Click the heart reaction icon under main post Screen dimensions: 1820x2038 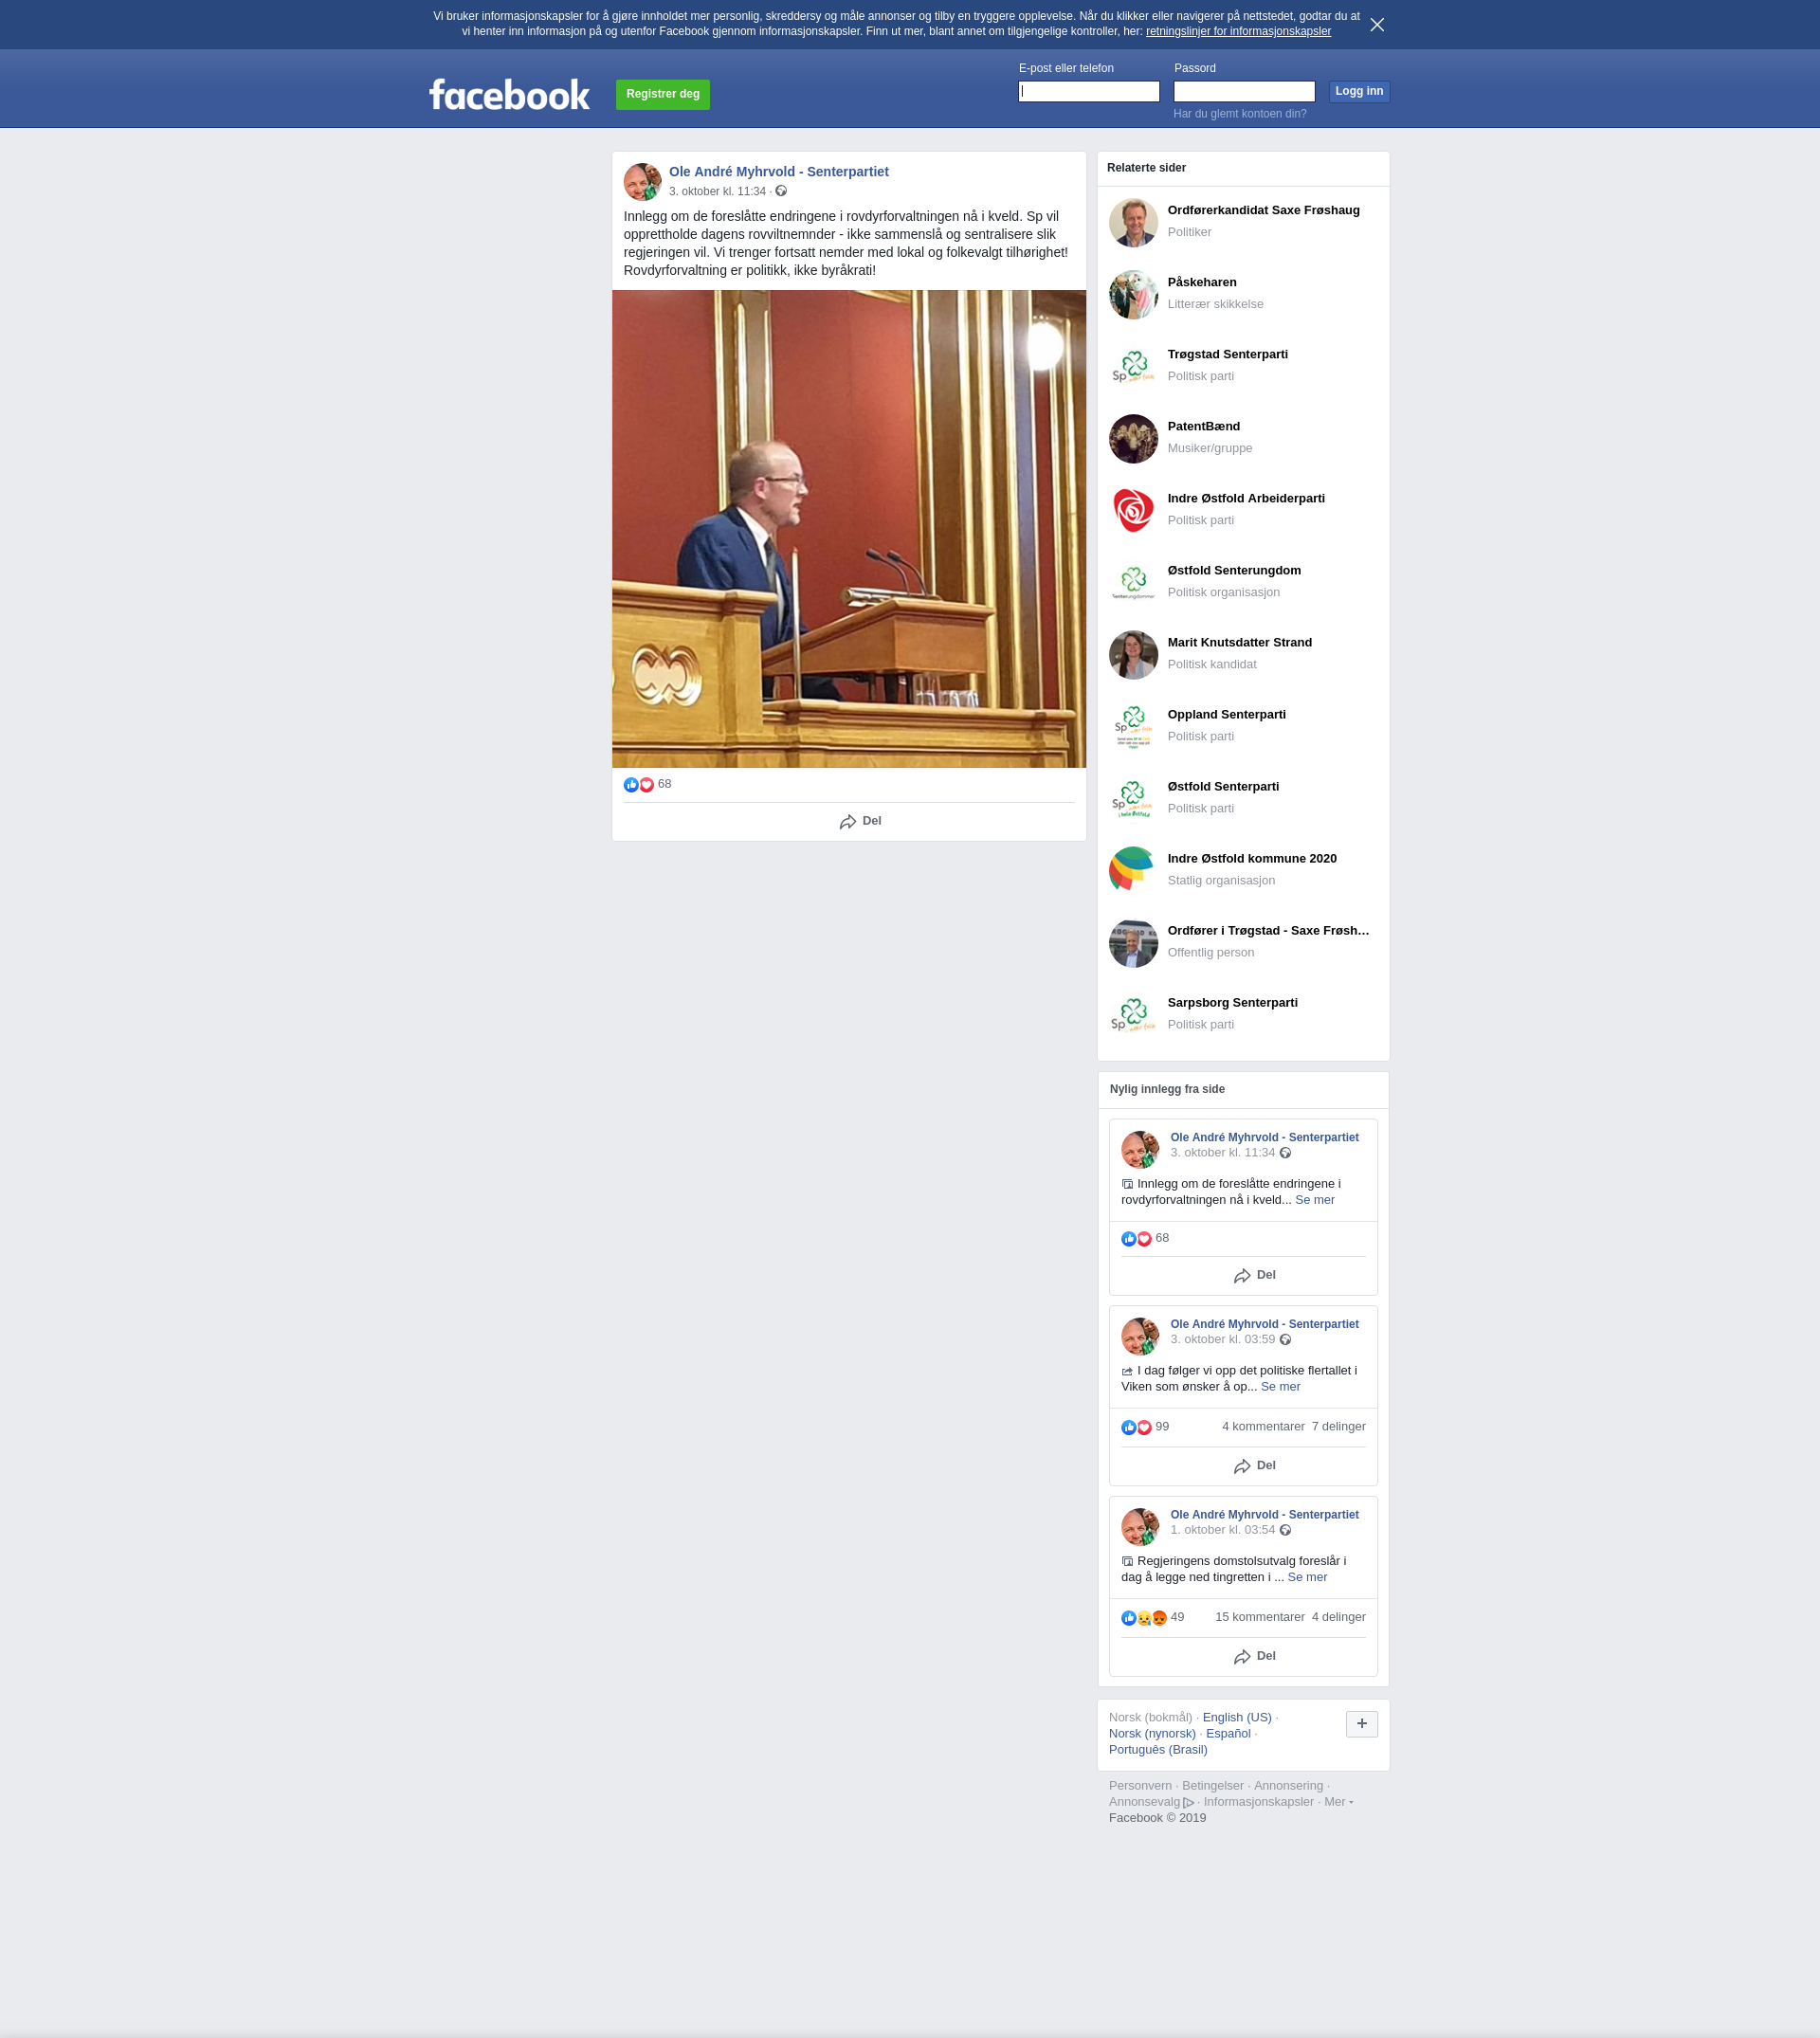646,785
